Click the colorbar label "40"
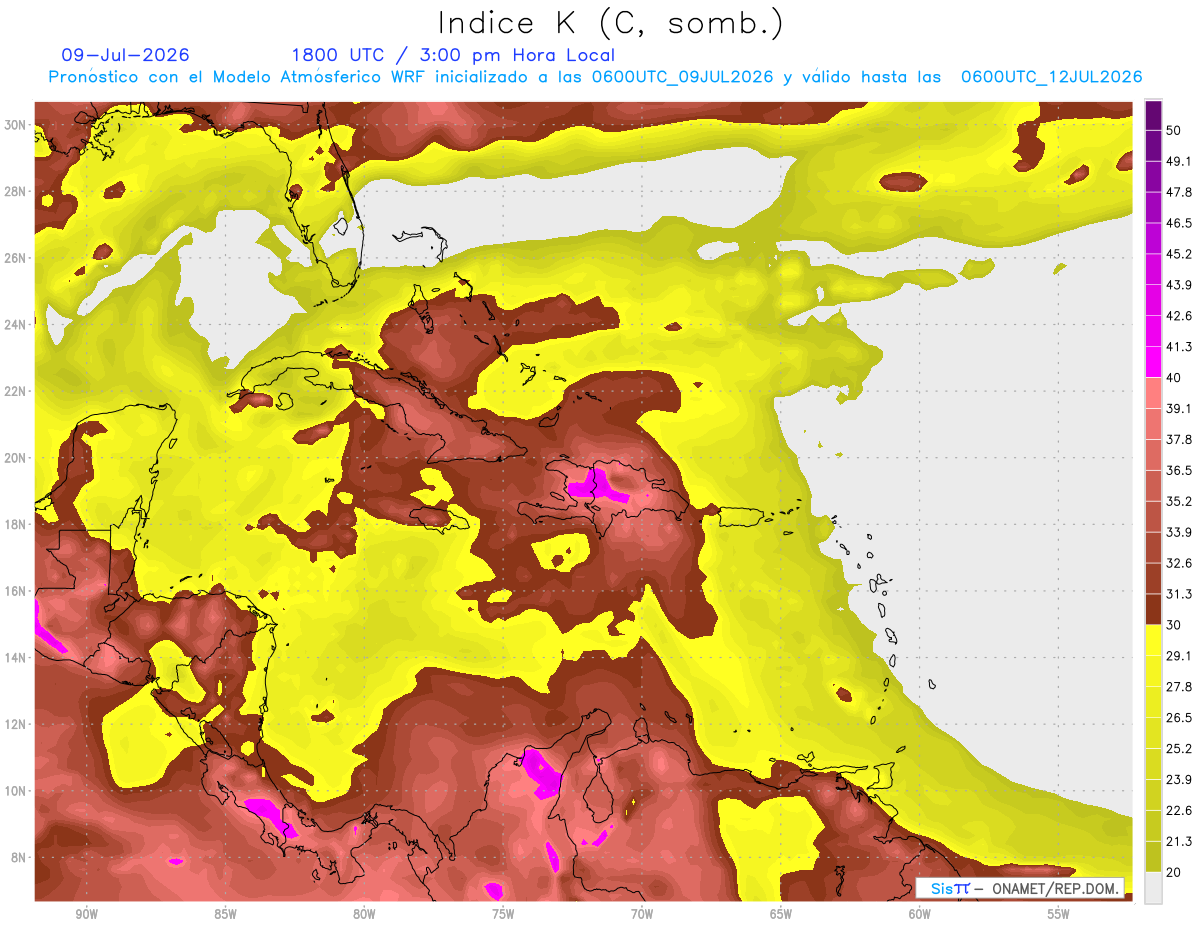Viewport: 1200px width, 927px height. coord(1175,378)
